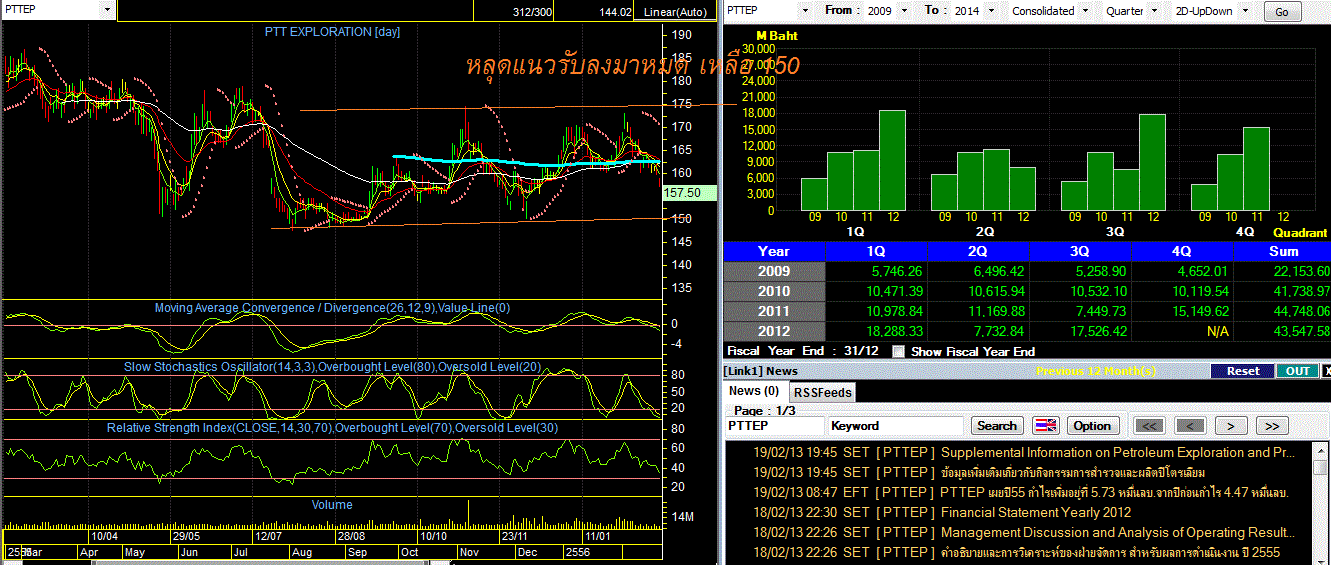Click the Moving Average Convergence / Divergence title

point(332,308)
